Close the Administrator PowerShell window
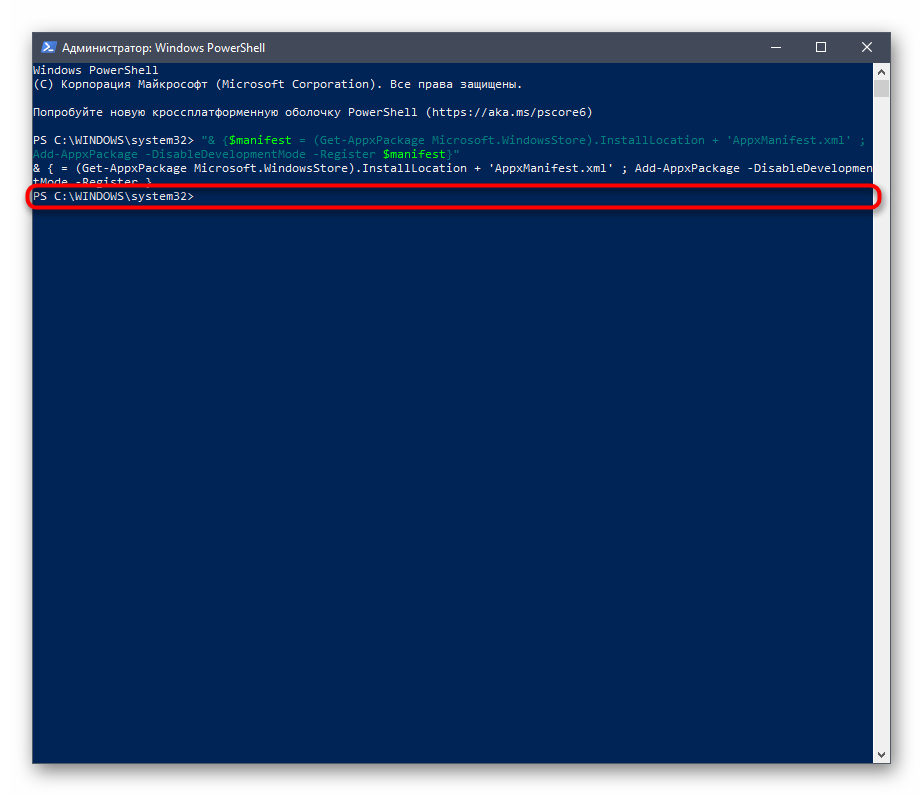 tap(867, 47)
